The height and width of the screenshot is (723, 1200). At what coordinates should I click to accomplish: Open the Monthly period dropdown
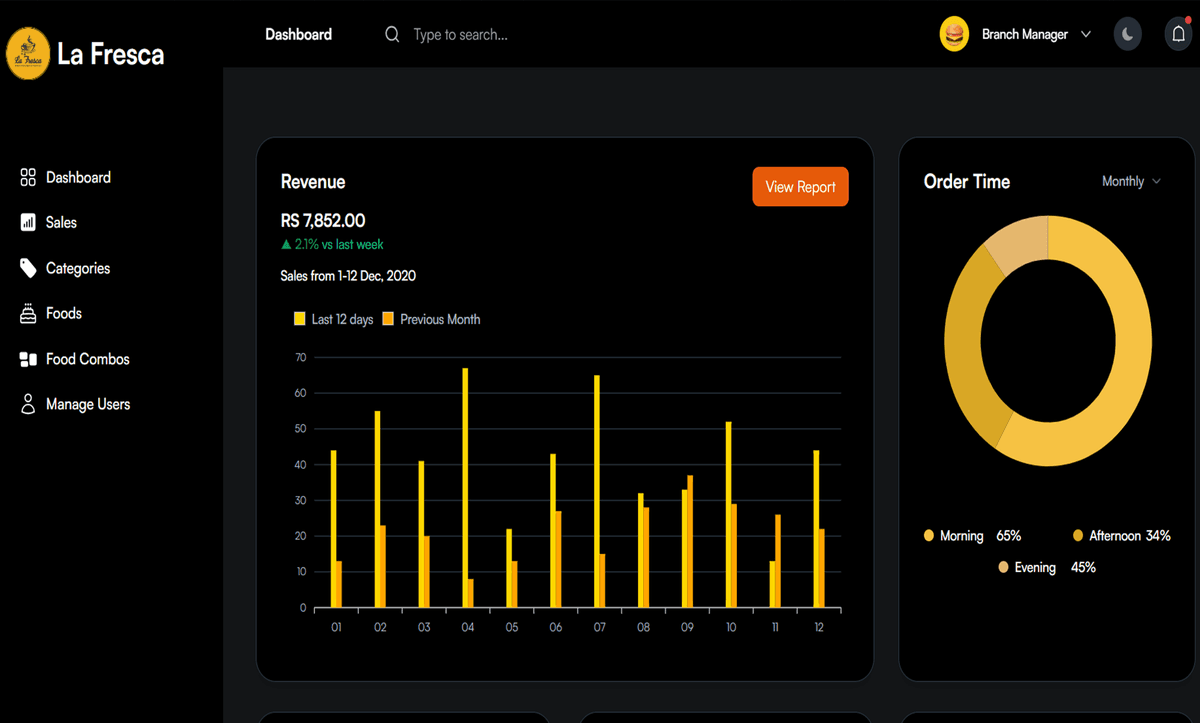click(x=1131, y=181)
